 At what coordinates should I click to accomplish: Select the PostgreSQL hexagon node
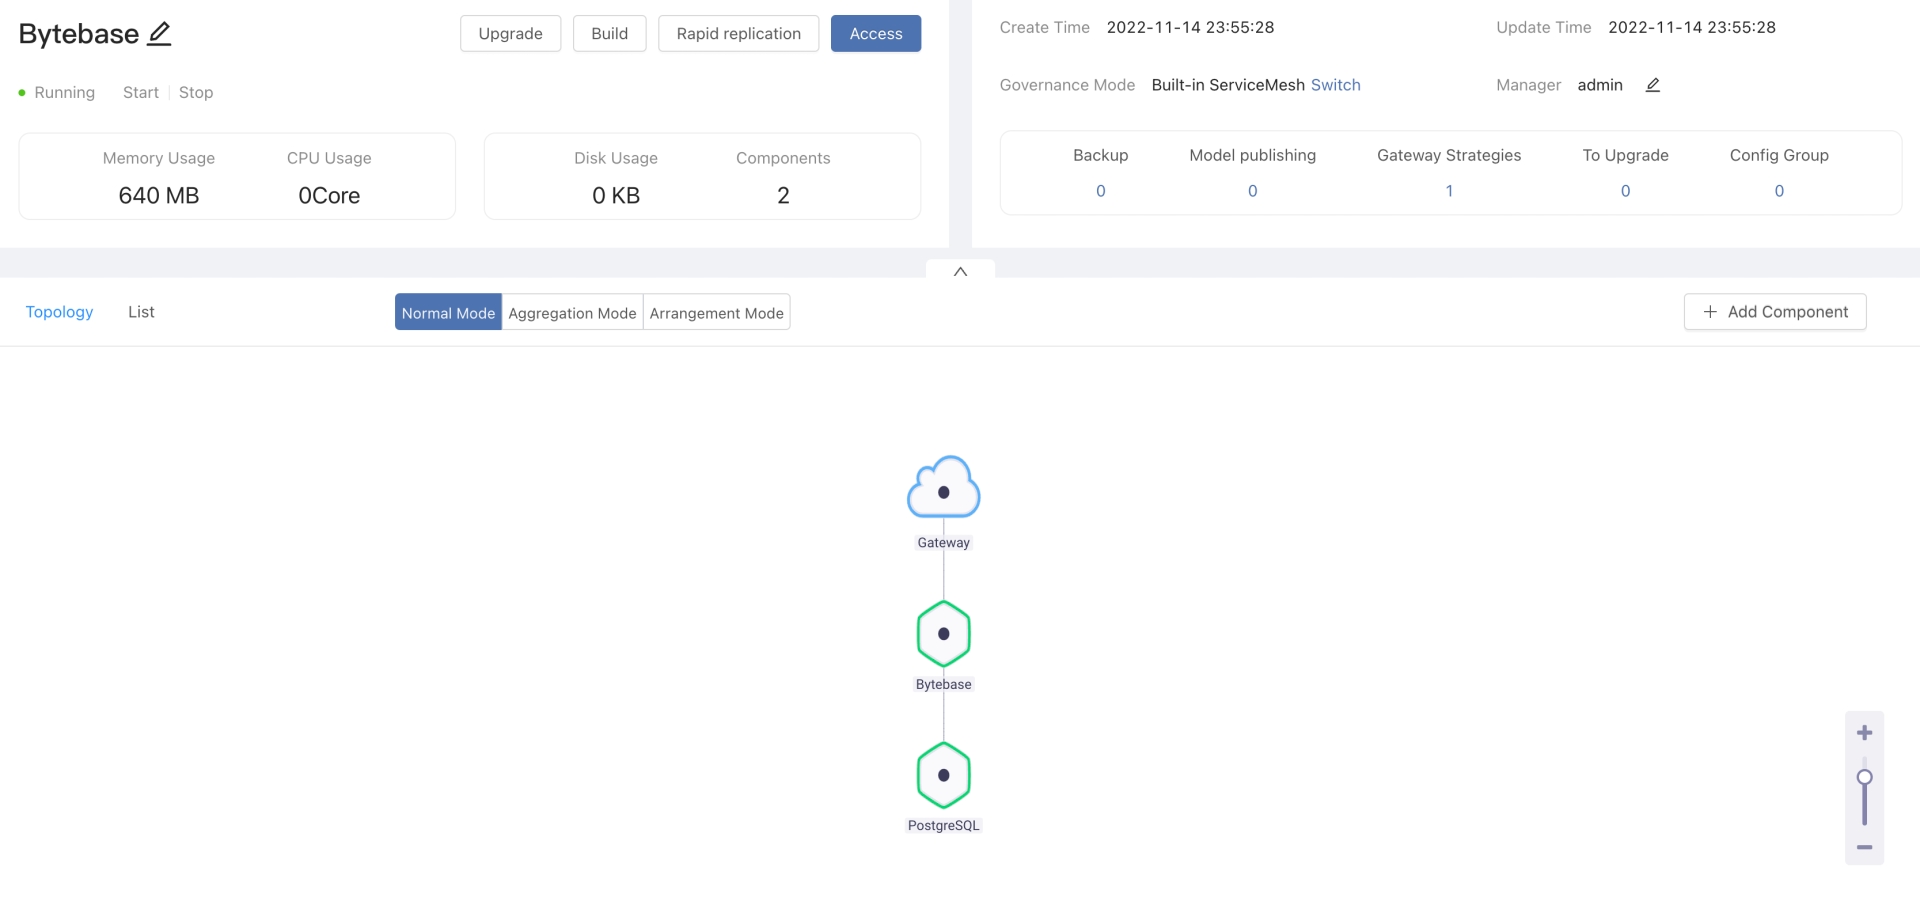tap(944, 775)
